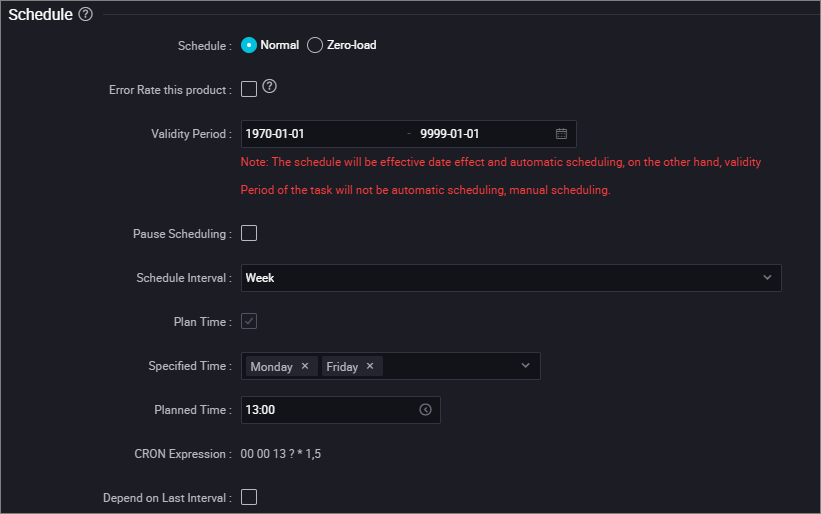Enable Depend on Last Interval checkbox

(249, 497)
